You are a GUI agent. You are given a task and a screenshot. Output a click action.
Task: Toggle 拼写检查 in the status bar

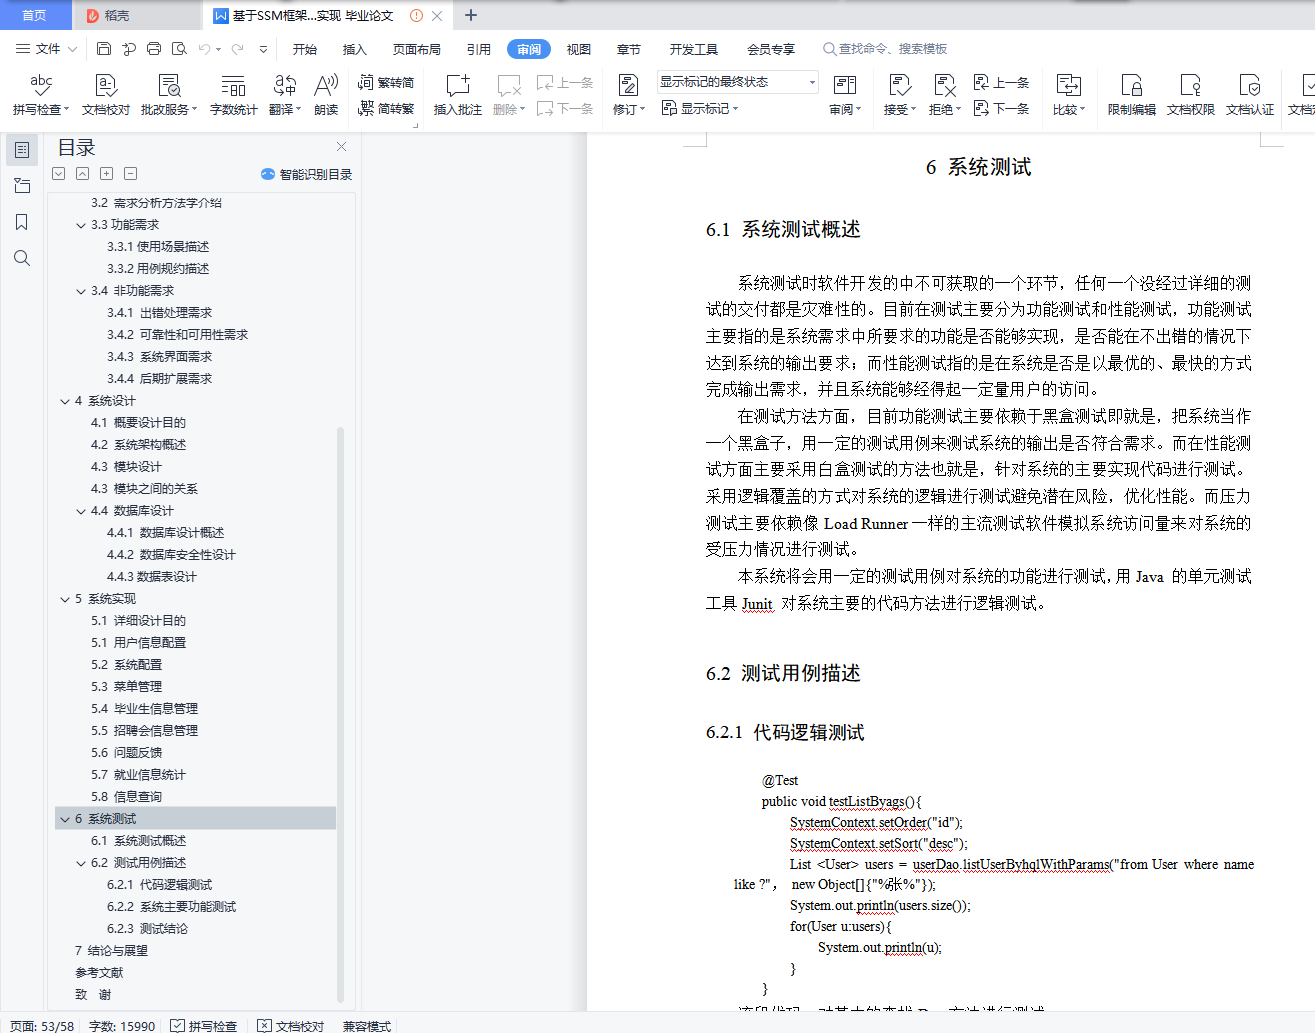(204, 1026)
